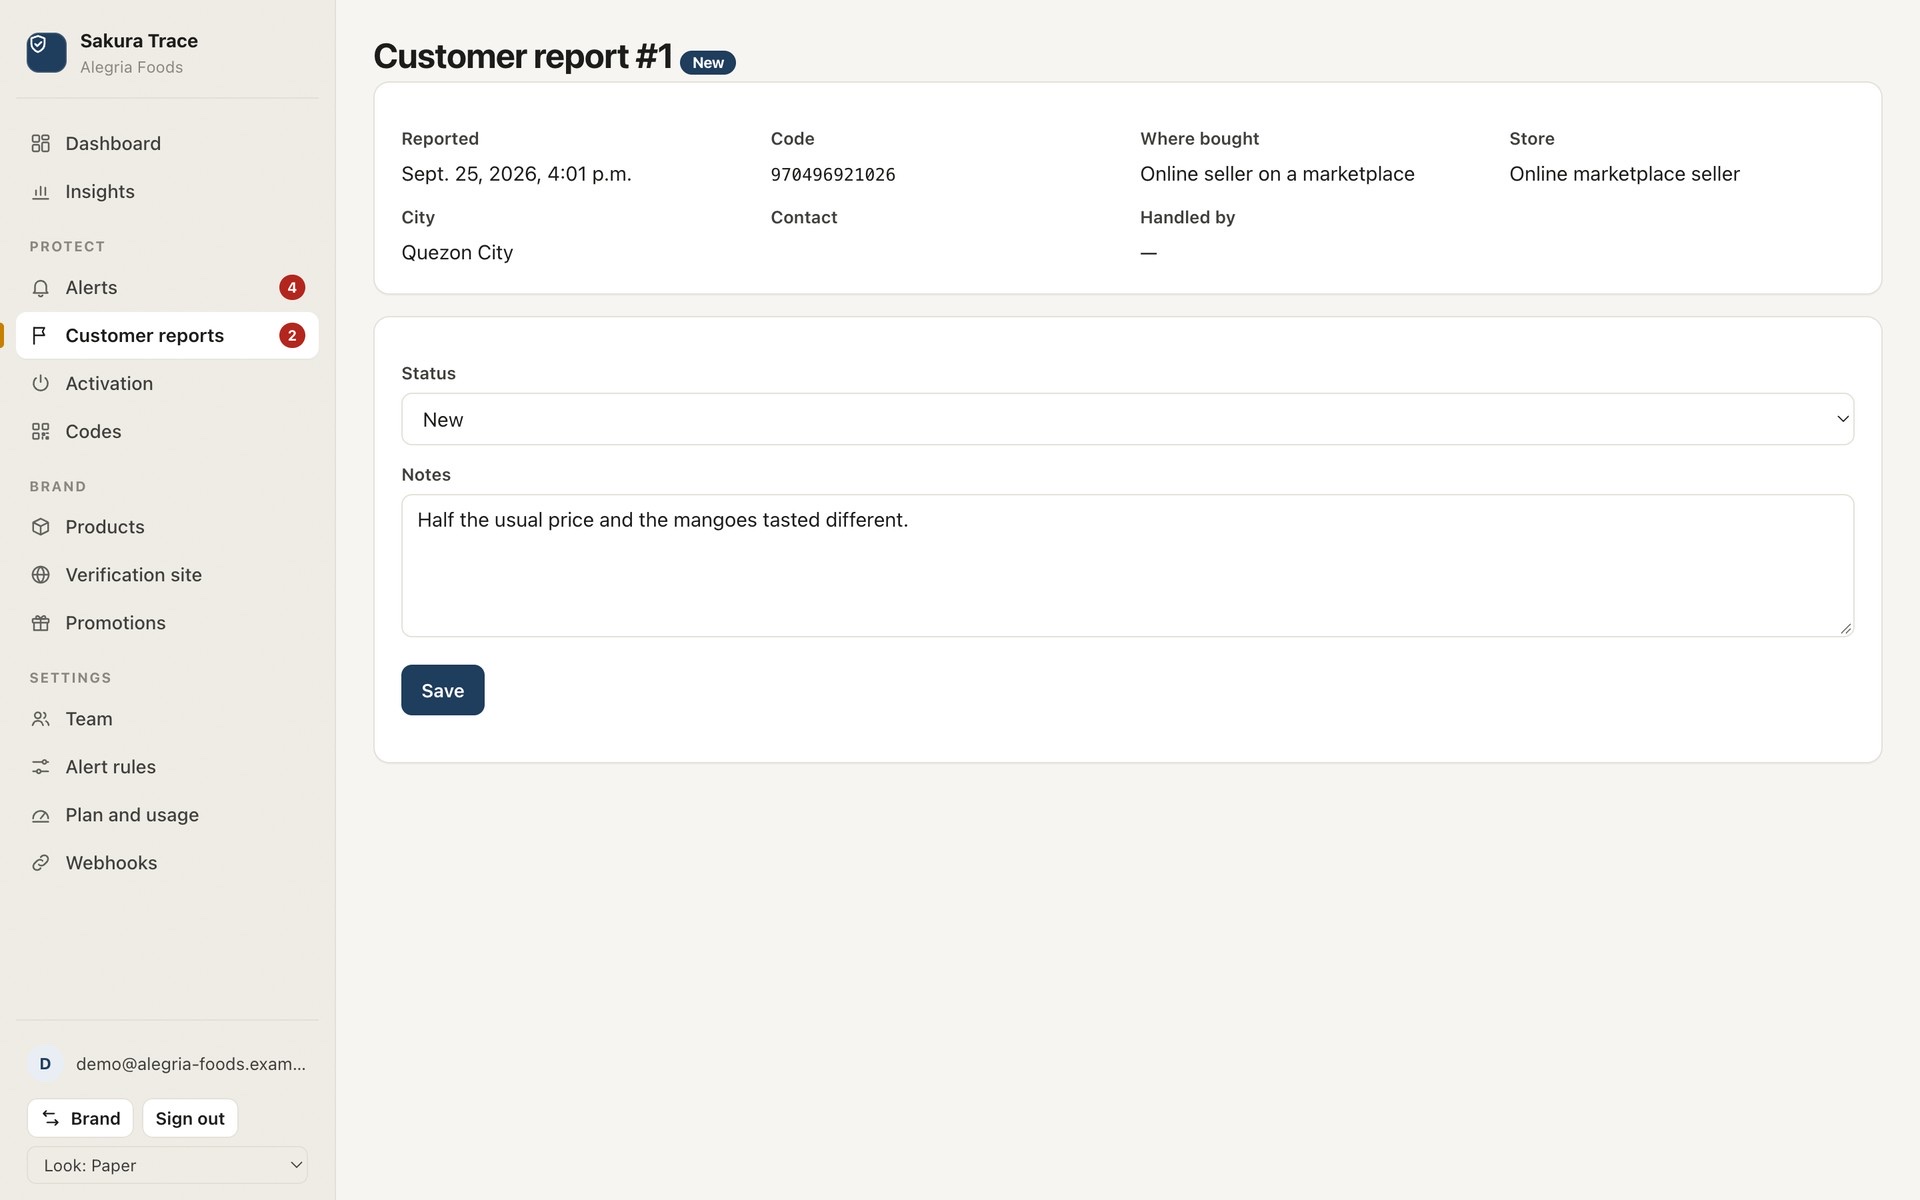The width and height of the screenshot is (1920, 1200).
Task: Open the Insights page
Action: [x=167, y=191]
